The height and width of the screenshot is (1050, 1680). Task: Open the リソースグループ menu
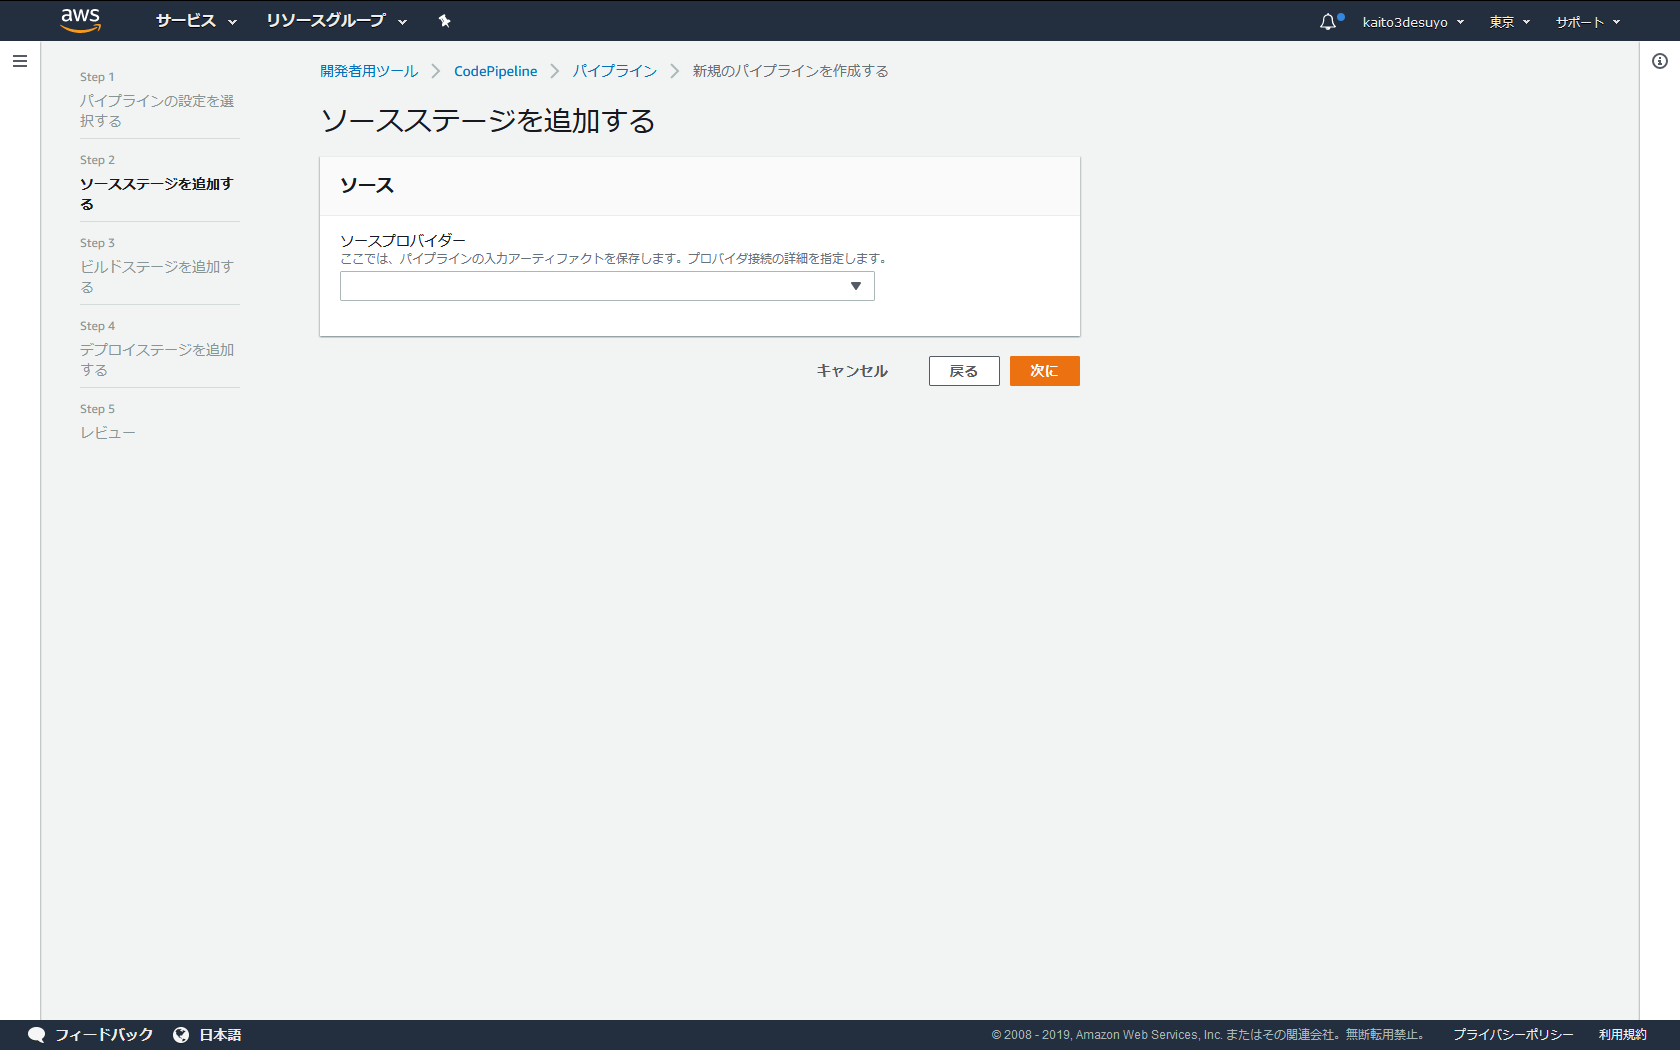pyautogui.click(x=337, y=21)
